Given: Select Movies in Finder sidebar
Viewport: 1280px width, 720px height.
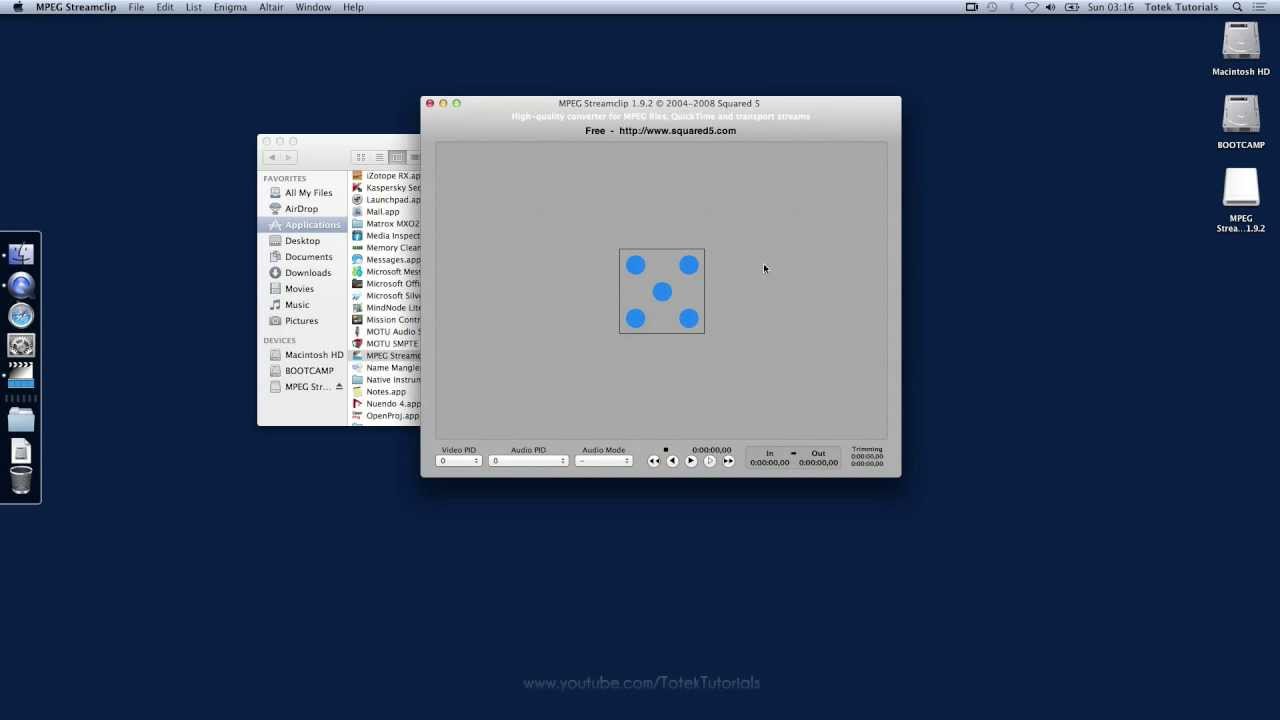Looking at the screenshot, I should 299,289.
